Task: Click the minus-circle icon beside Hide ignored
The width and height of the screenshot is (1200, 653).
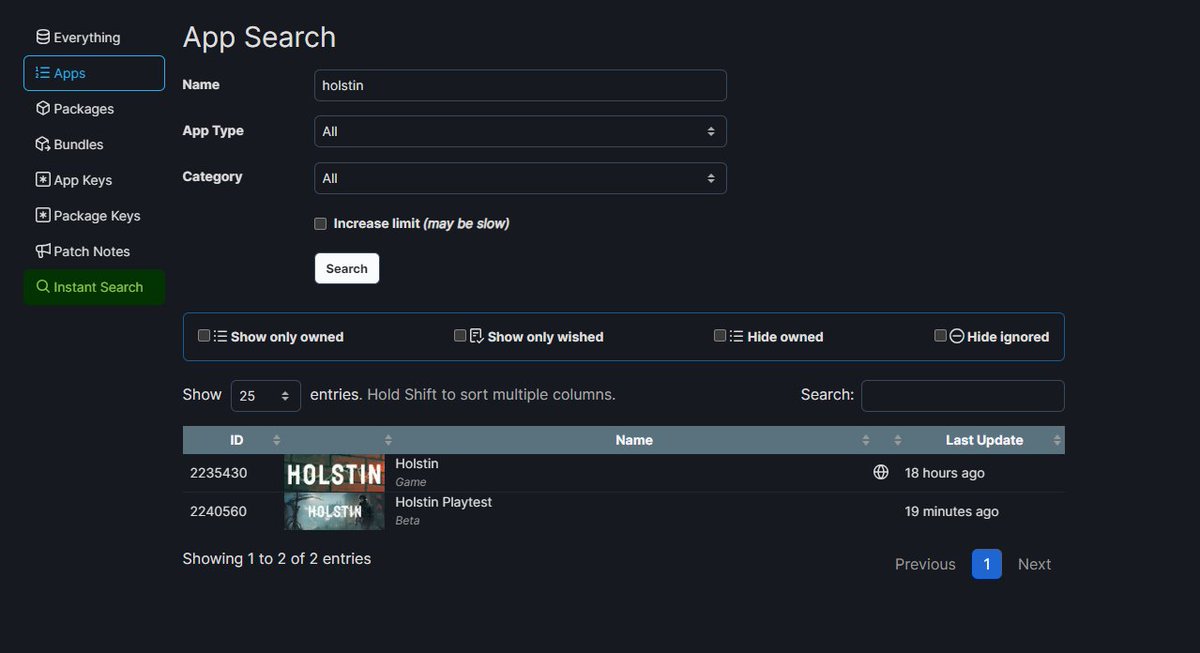Action: coord(957,336)
